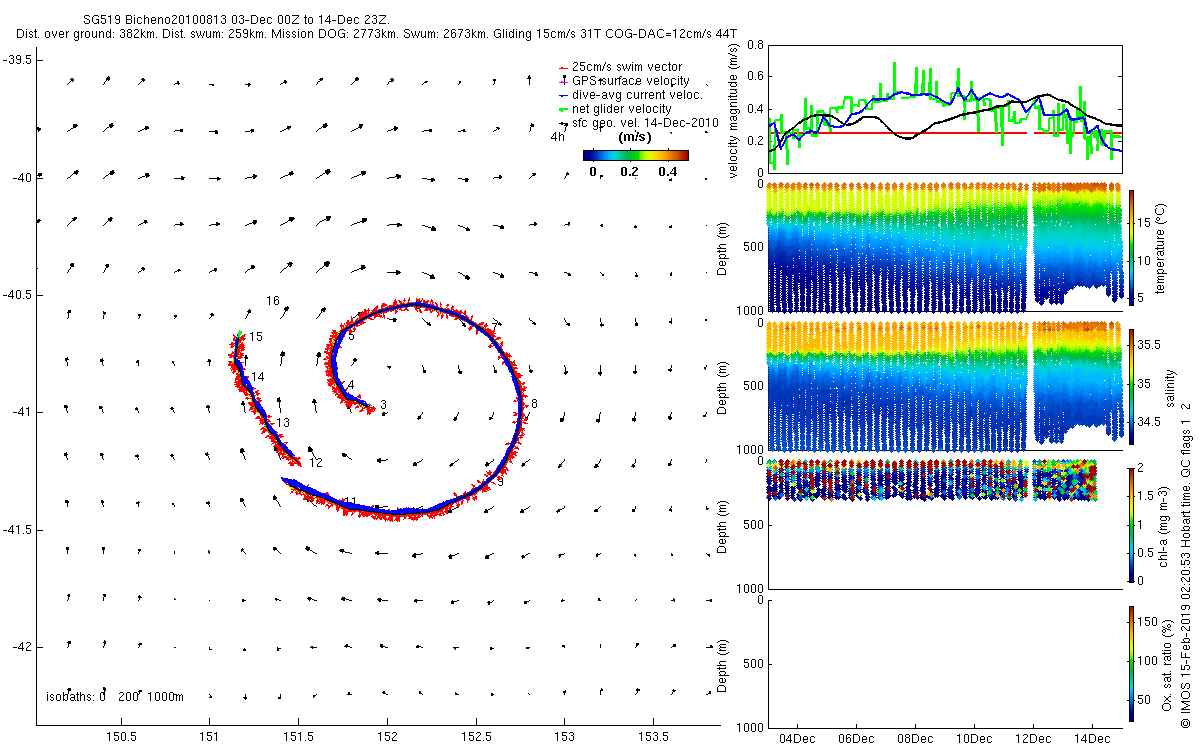Click the '152.5' longitude tick label

[x=476, y=738]
